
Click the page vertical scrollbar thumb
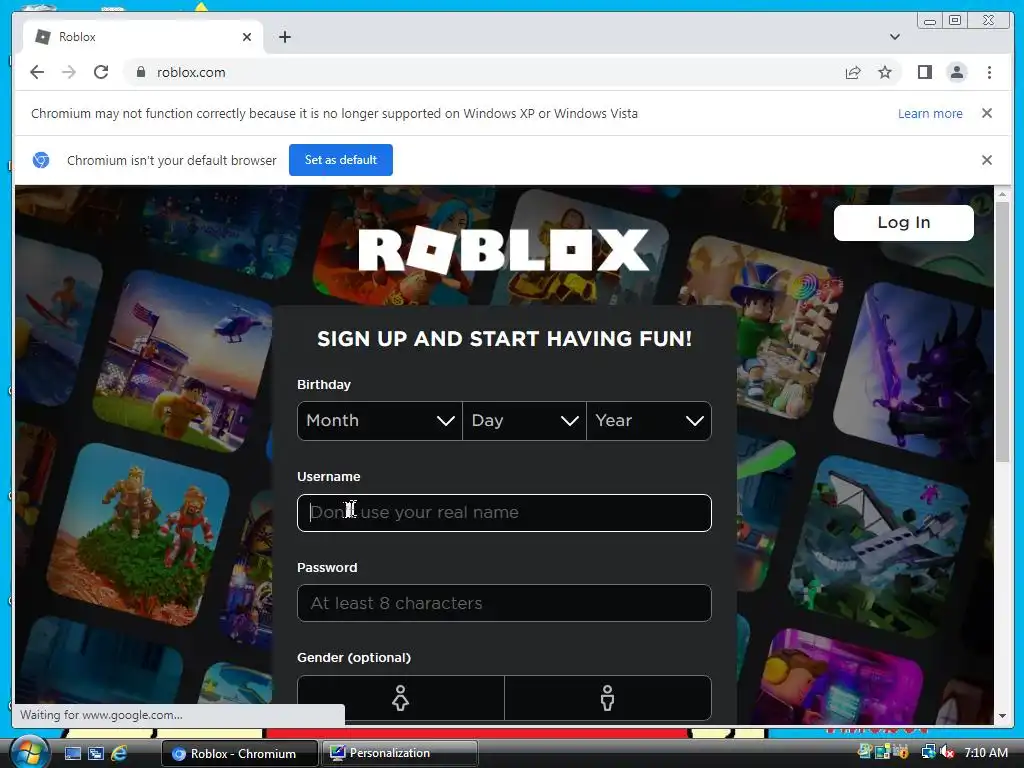coord(1002,332)
